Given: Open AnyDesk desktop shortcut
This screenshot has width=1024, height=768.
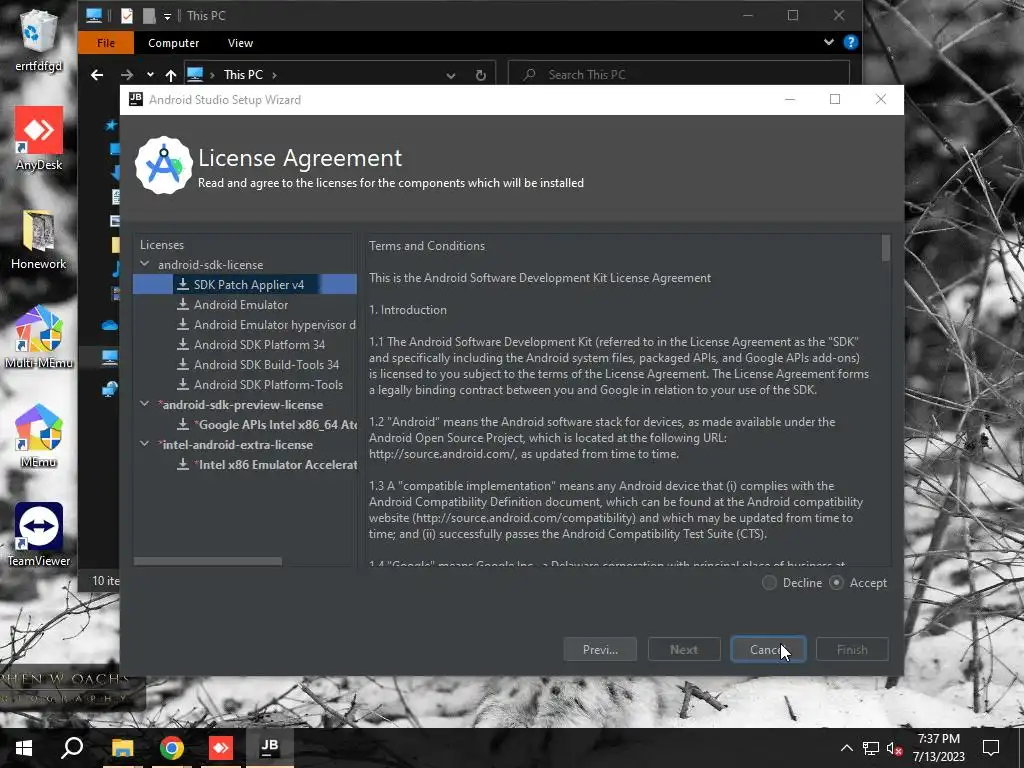Looking at the screenshot, I should (x=39, y=138).
